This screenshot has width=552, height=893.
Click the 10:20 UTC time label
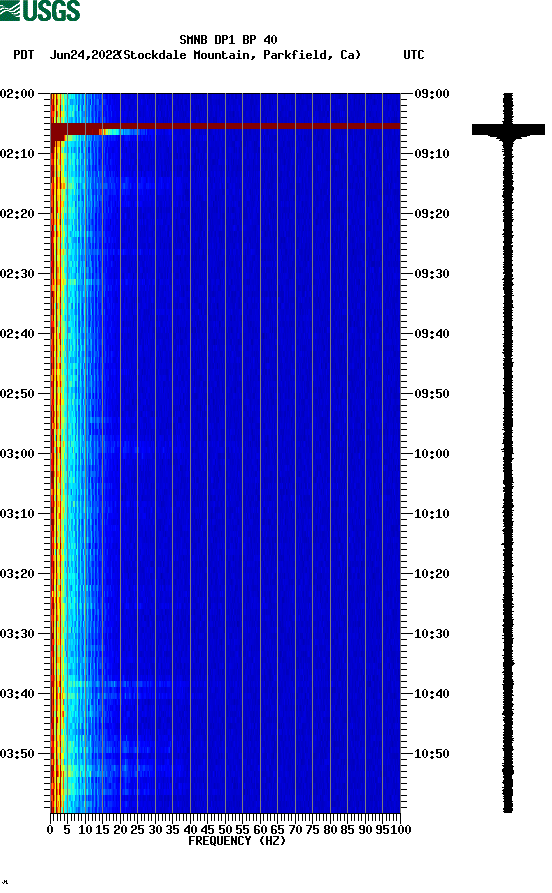click(x=432, y=574)
